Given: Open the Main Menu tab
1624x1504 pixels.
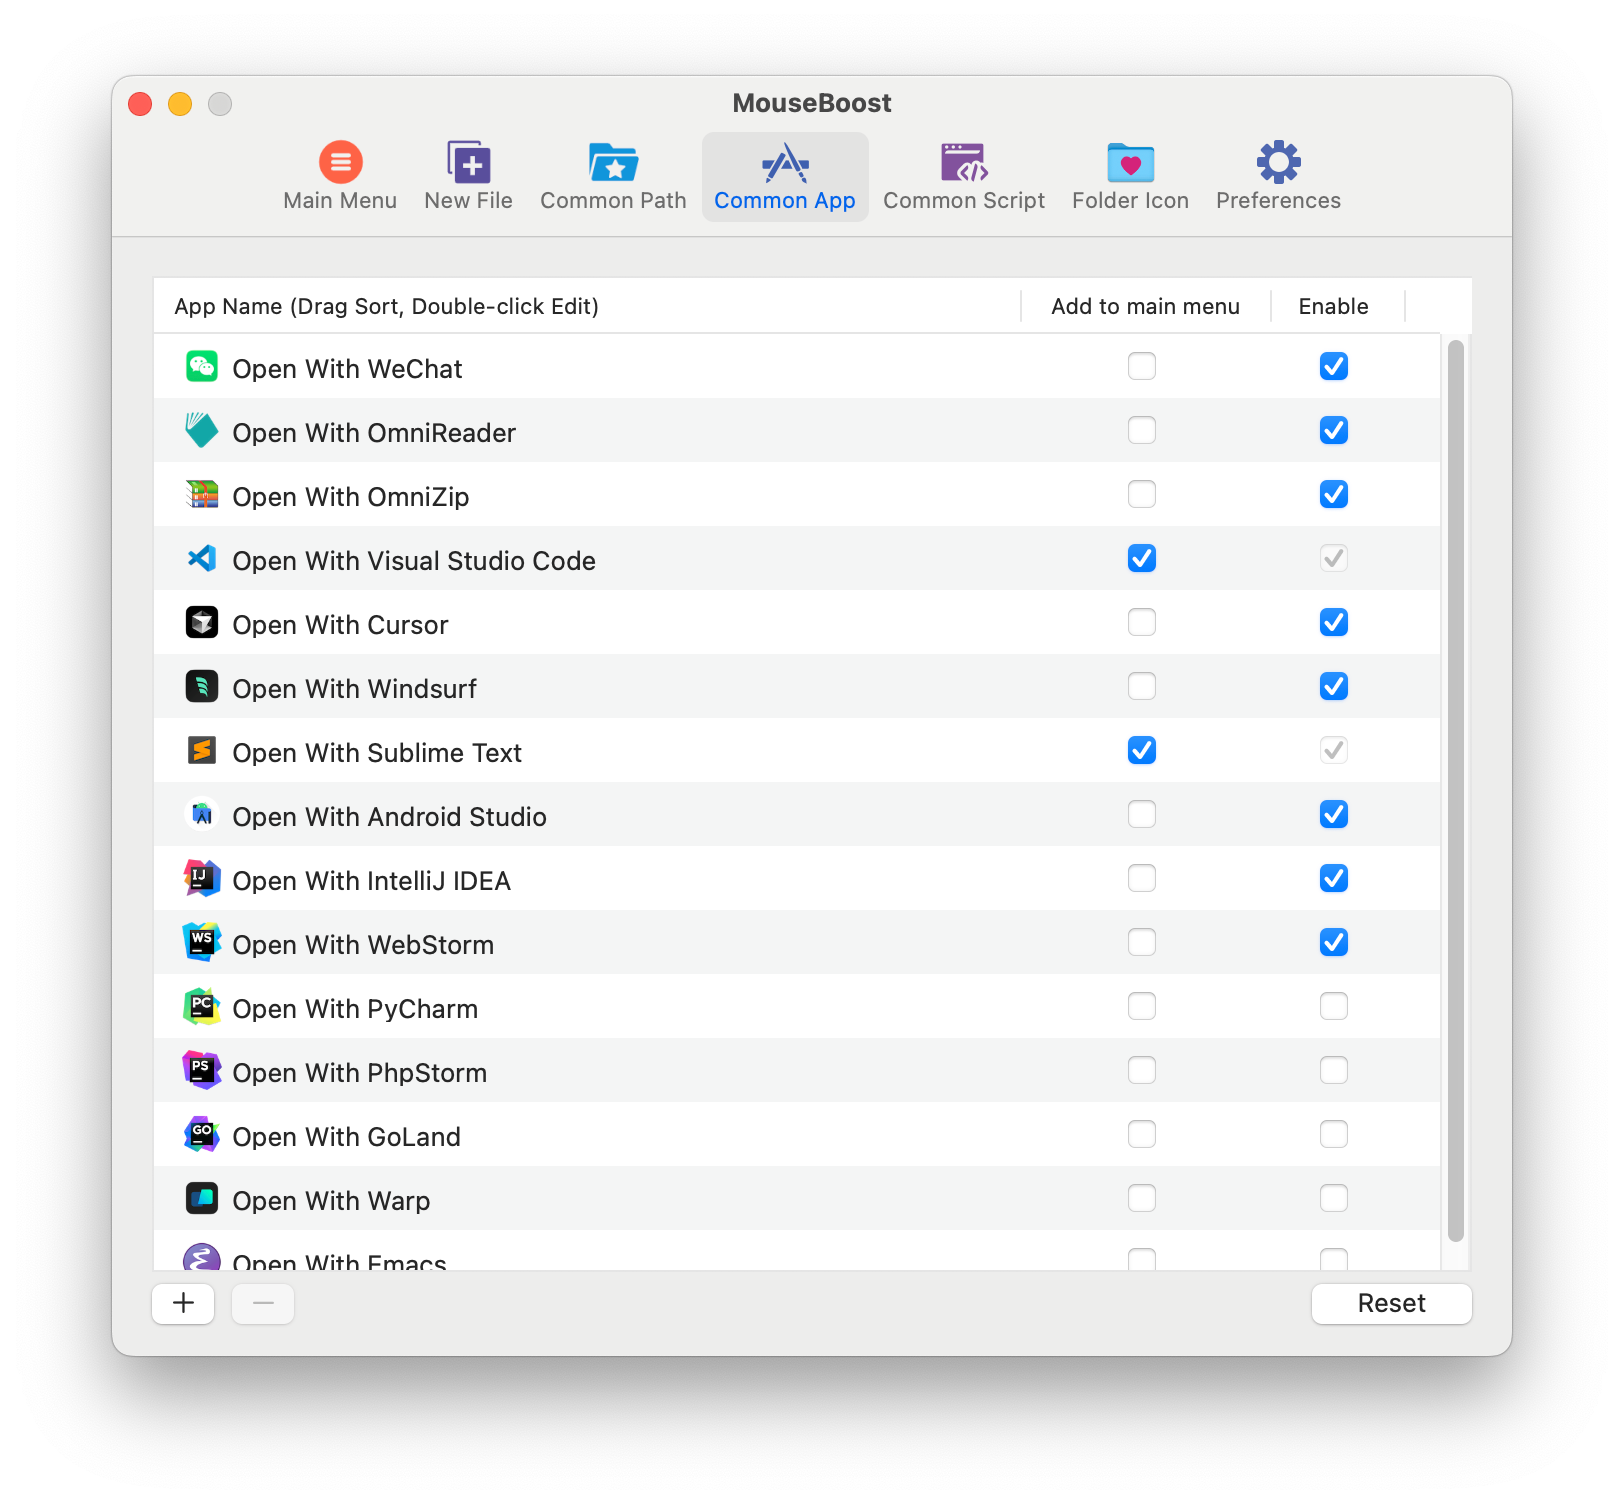Looking at the screenshot, I should 340,177.
